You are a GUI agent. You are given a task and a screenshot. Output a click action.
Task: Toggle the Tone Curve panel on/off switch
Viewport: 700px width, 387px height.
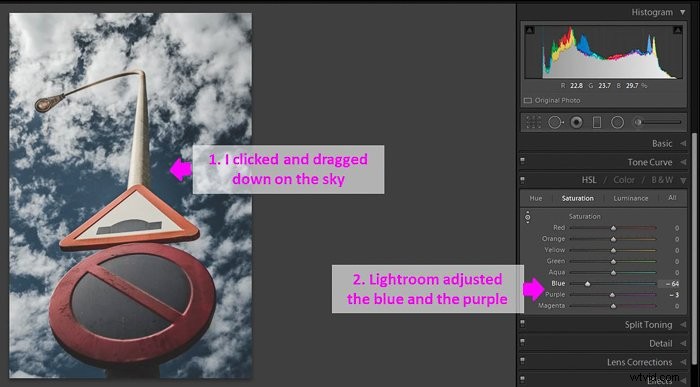(522, 161)
